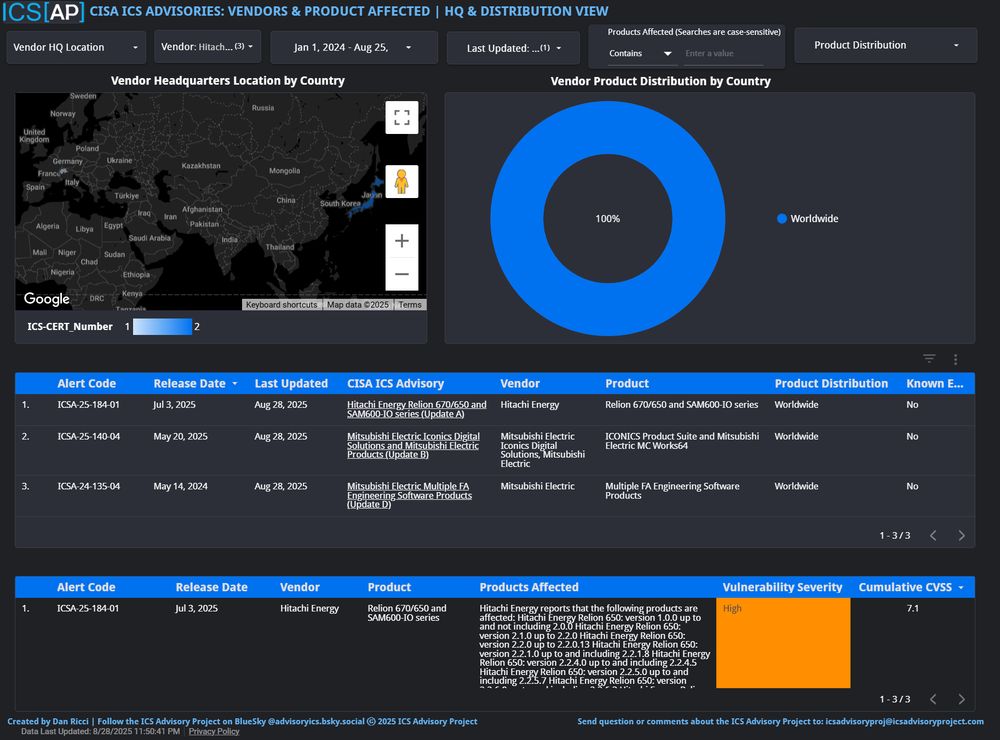The width and height of the screenshot is (1000, 740).
Task: Click the 100% donut chart label
Action: (x=608, y=219)
